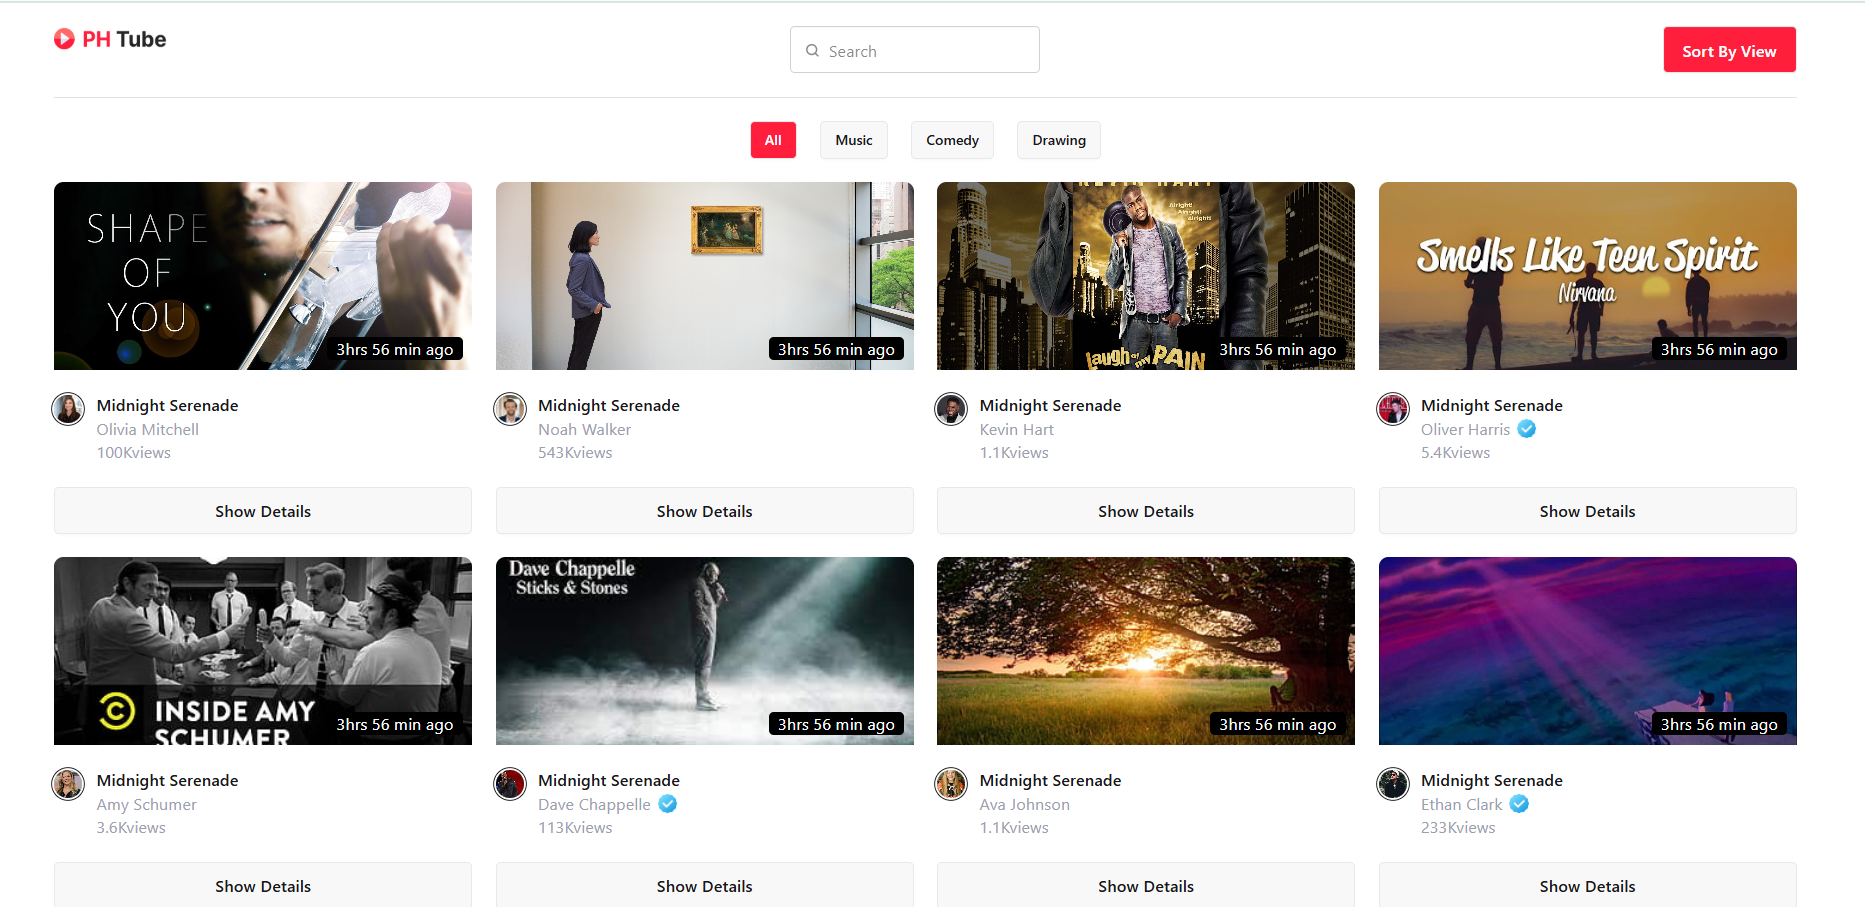Select the Drawing category filter

pyautogui.click(x=1059, y=140)
